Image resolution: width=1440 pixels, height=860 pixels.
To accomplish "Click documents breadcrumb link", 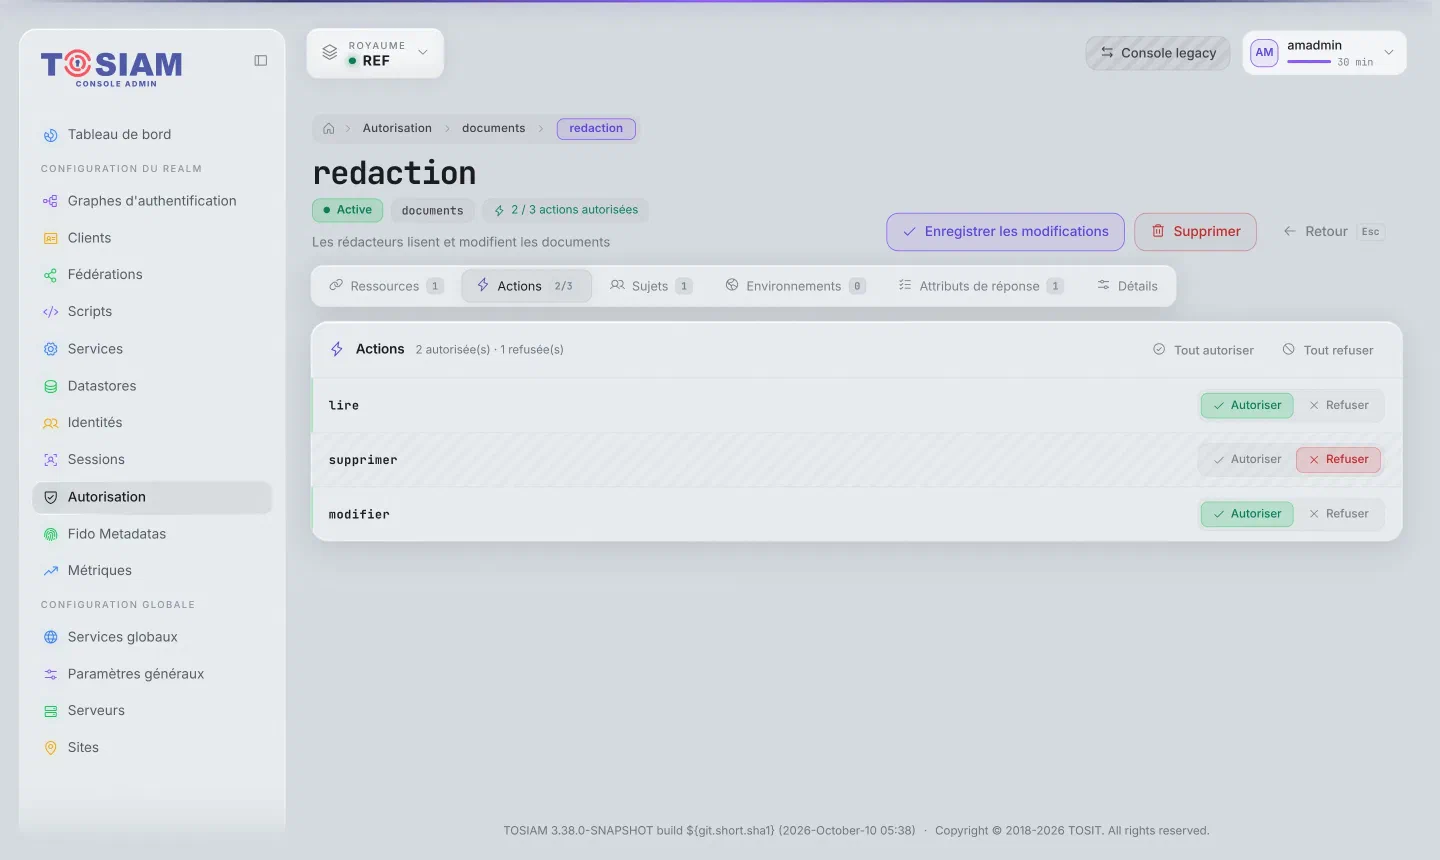I will (x=493, y=128).
